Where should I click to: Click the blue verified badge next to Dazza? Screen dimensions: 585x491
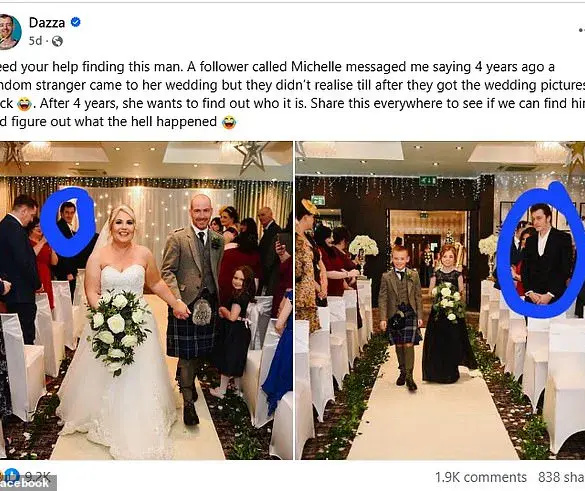(x=76, y=22)
